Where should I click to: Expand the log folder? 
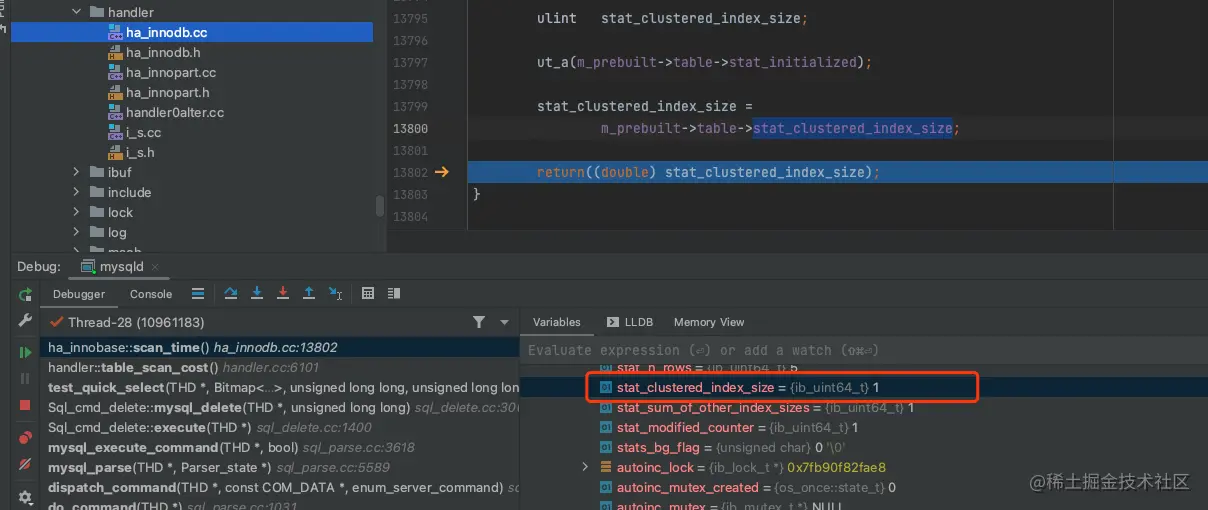coord(76,232)
